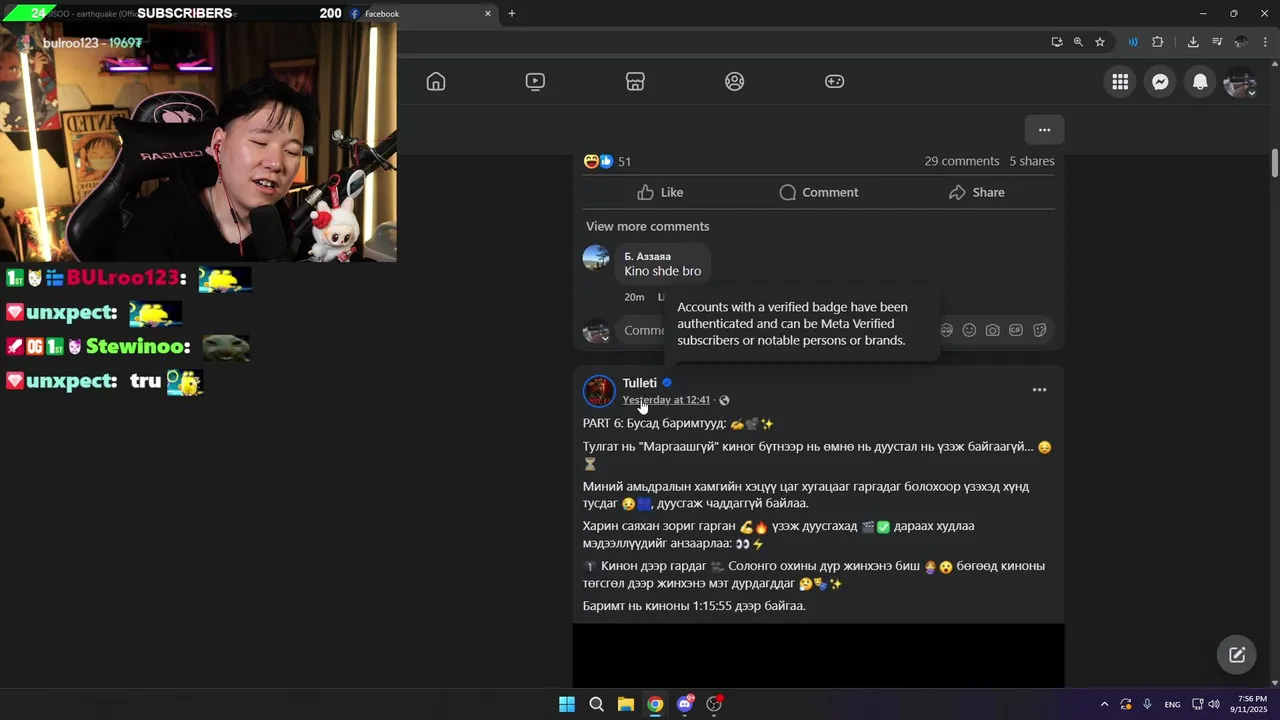The width and height of the screenshot is (1280, 720).
Task: Open Chrome three-dot menu
Action: tap(1265, 42)
